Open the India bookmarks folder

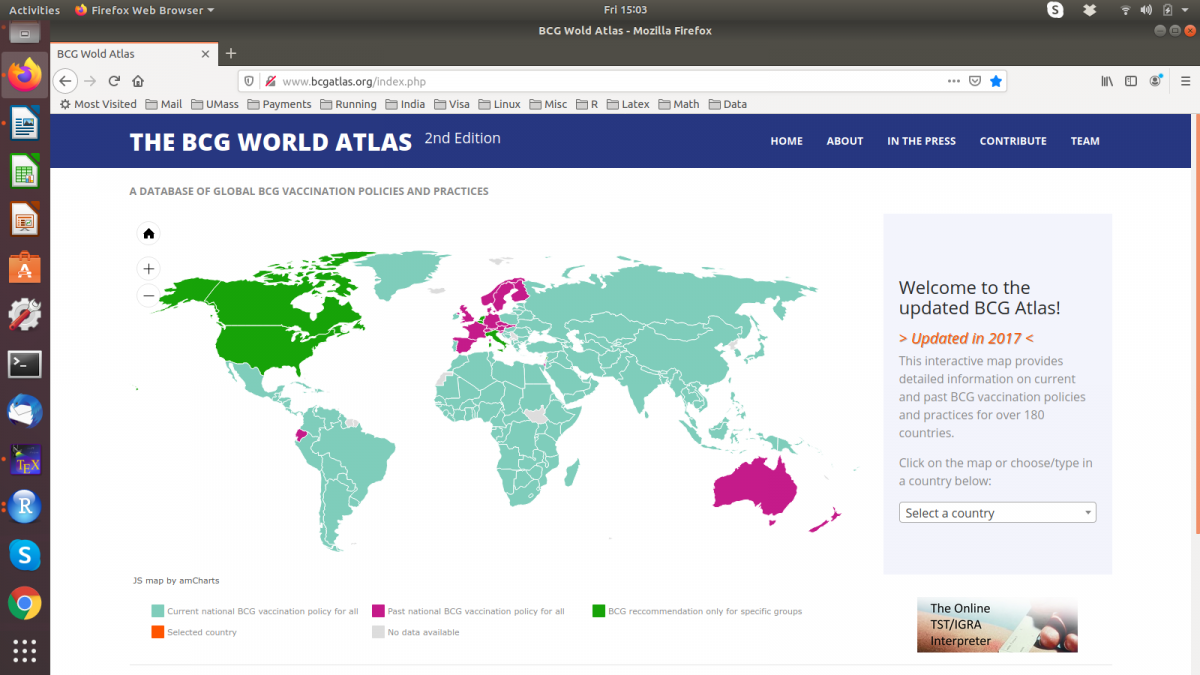[404, 104]
